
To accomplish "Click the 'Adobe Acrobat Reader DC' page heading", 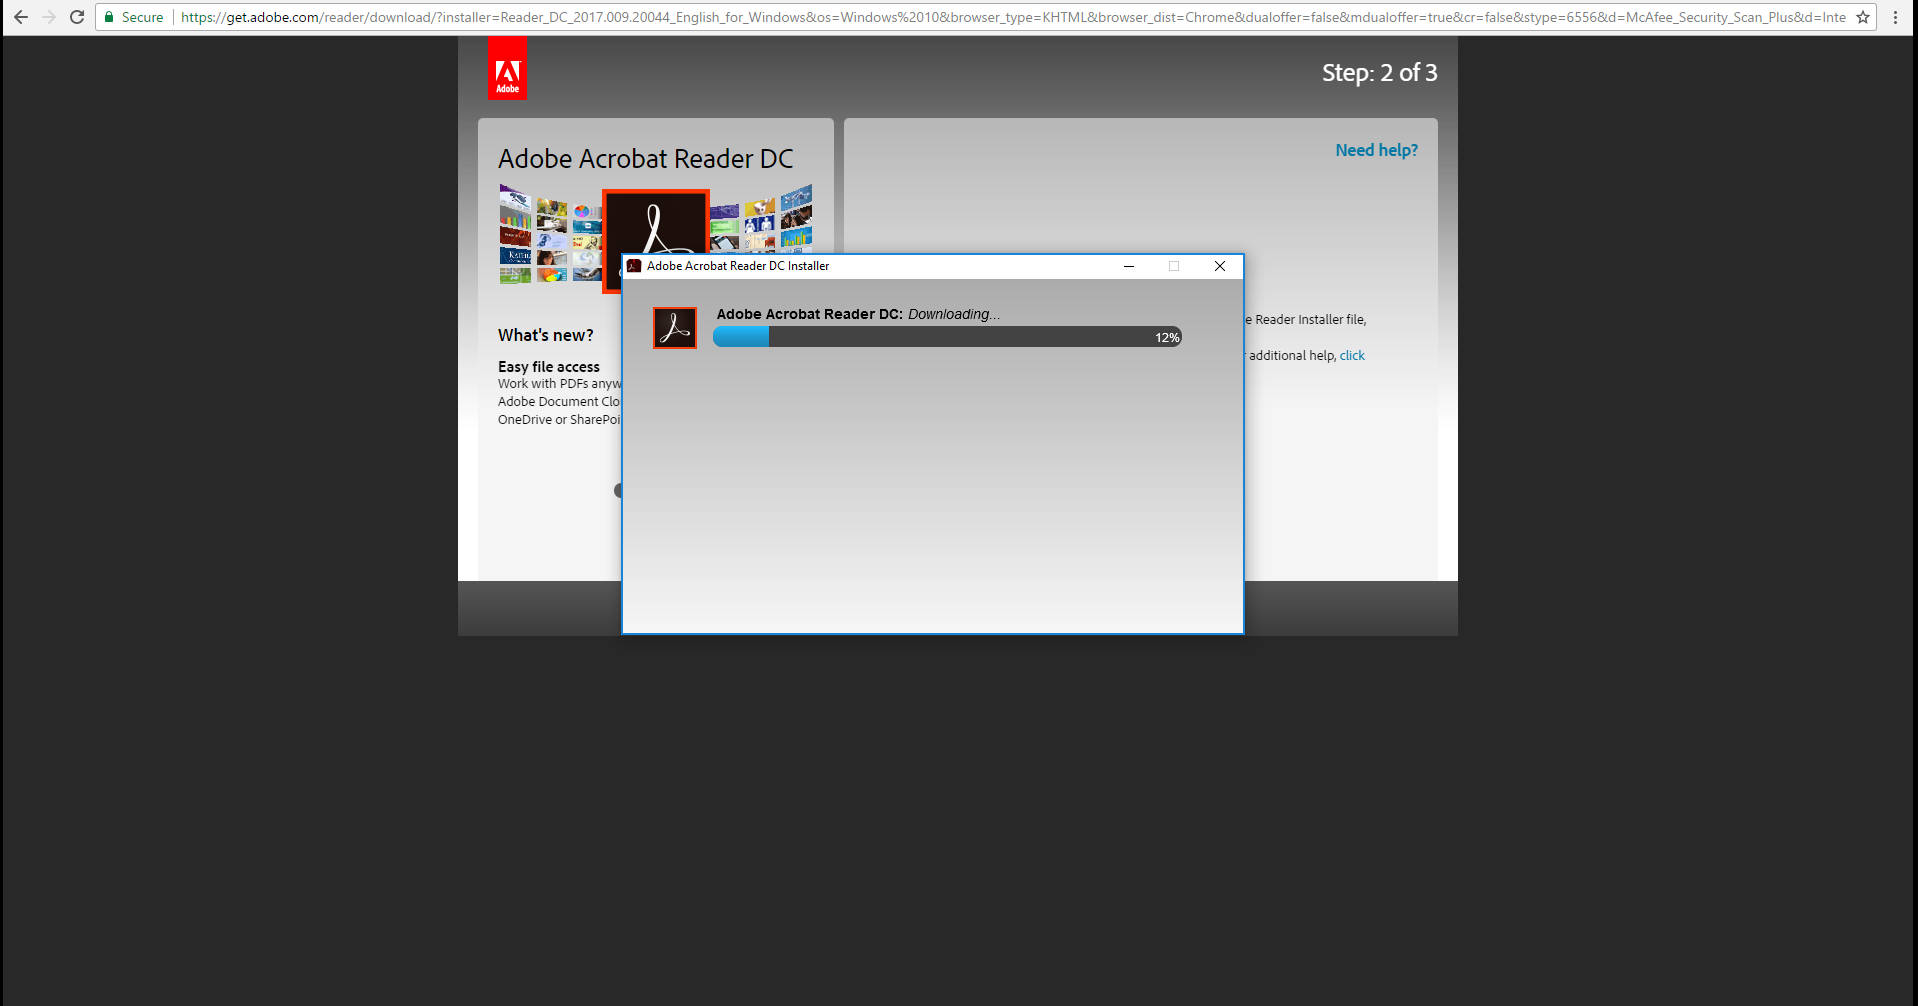I will coord(645,159).
